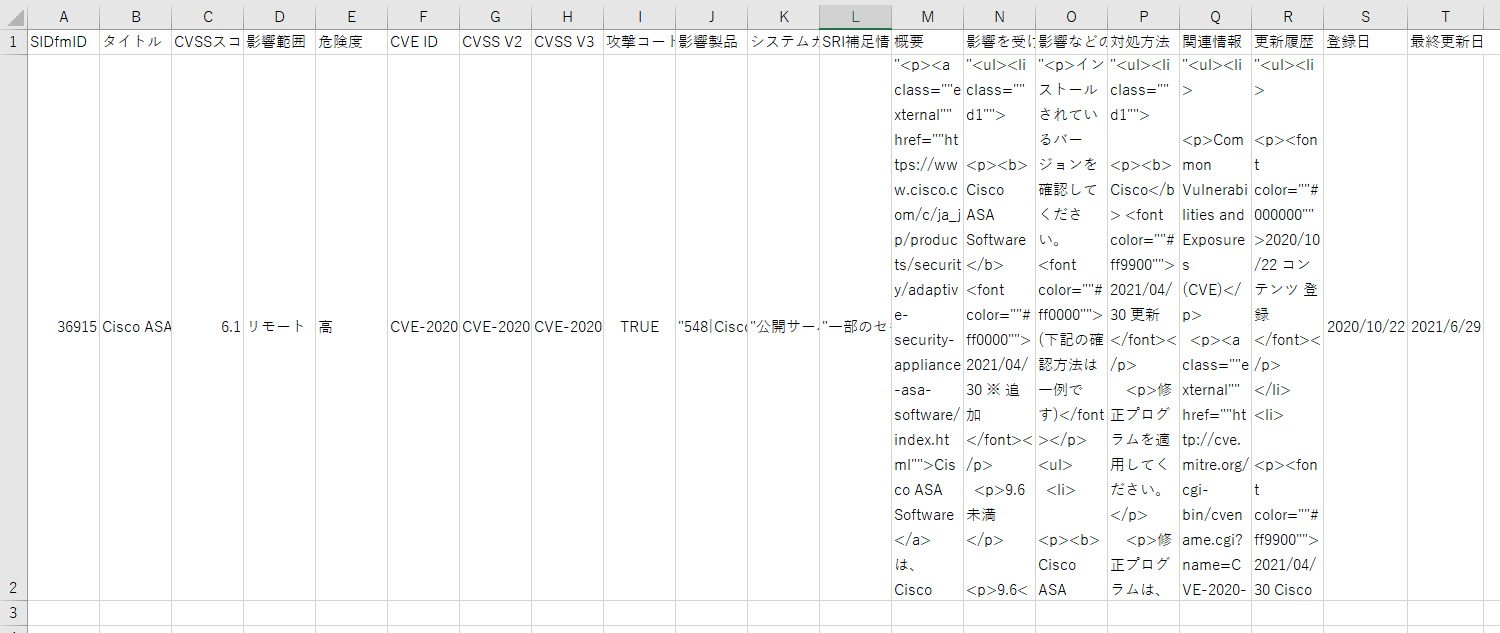Select row 3 header
This screenshot has height=633, width=1500.
coord(14,612)
